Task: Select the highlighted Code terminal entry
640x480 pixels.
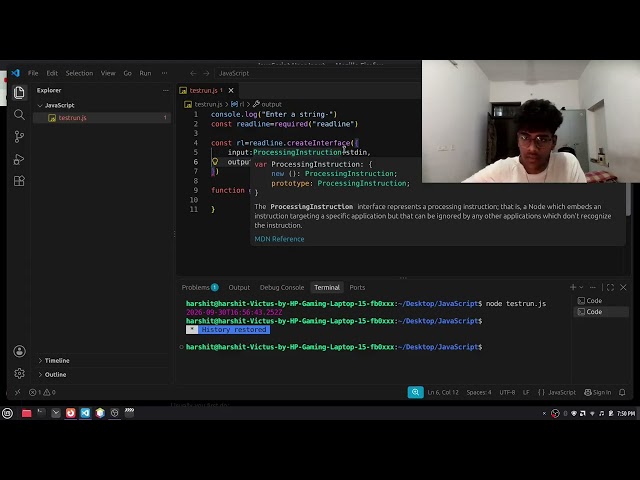Action: click(602, 312)
